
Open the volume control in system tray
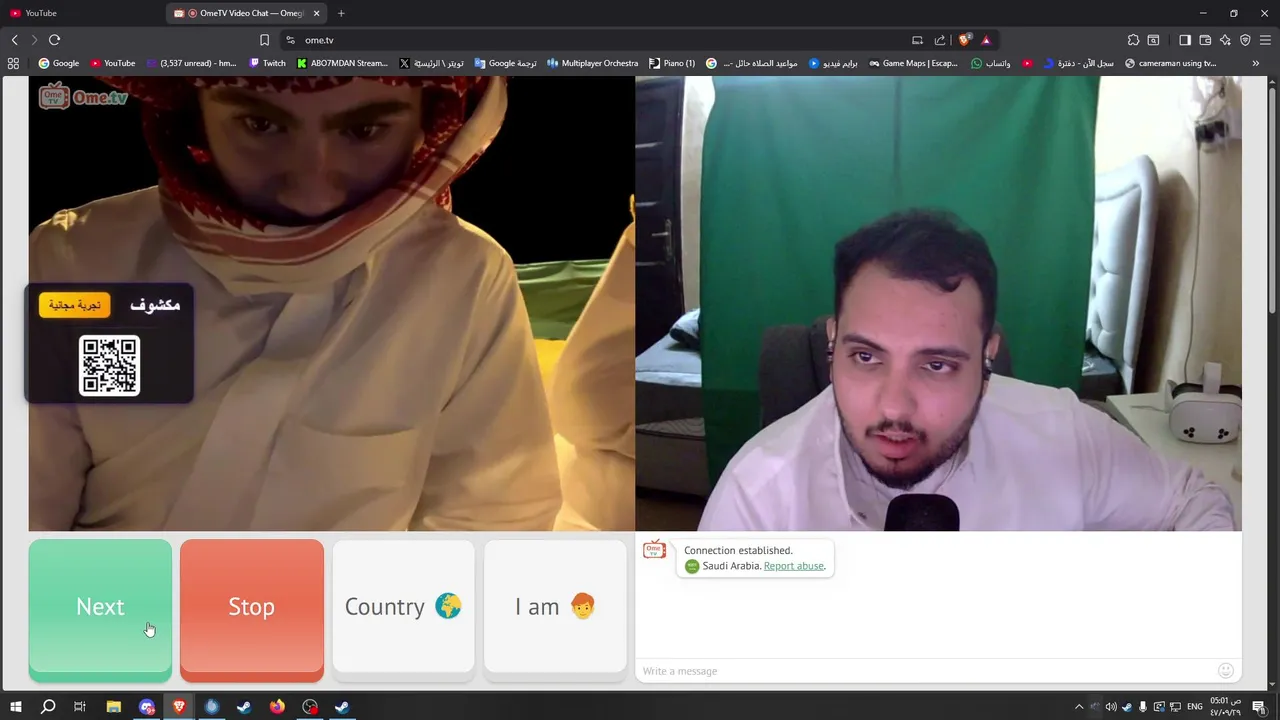coord(1111,707)
